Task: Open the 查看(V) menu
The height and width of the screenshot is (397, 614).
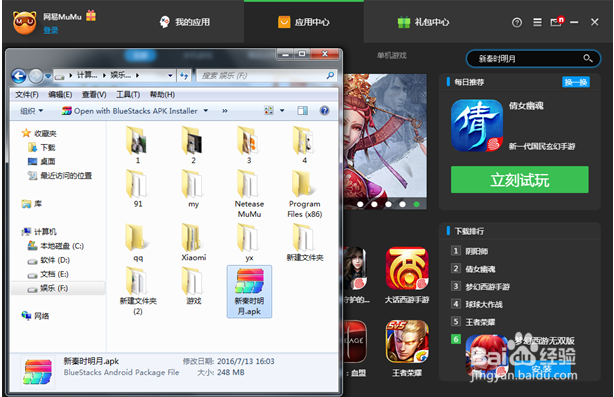Action: 94,94
